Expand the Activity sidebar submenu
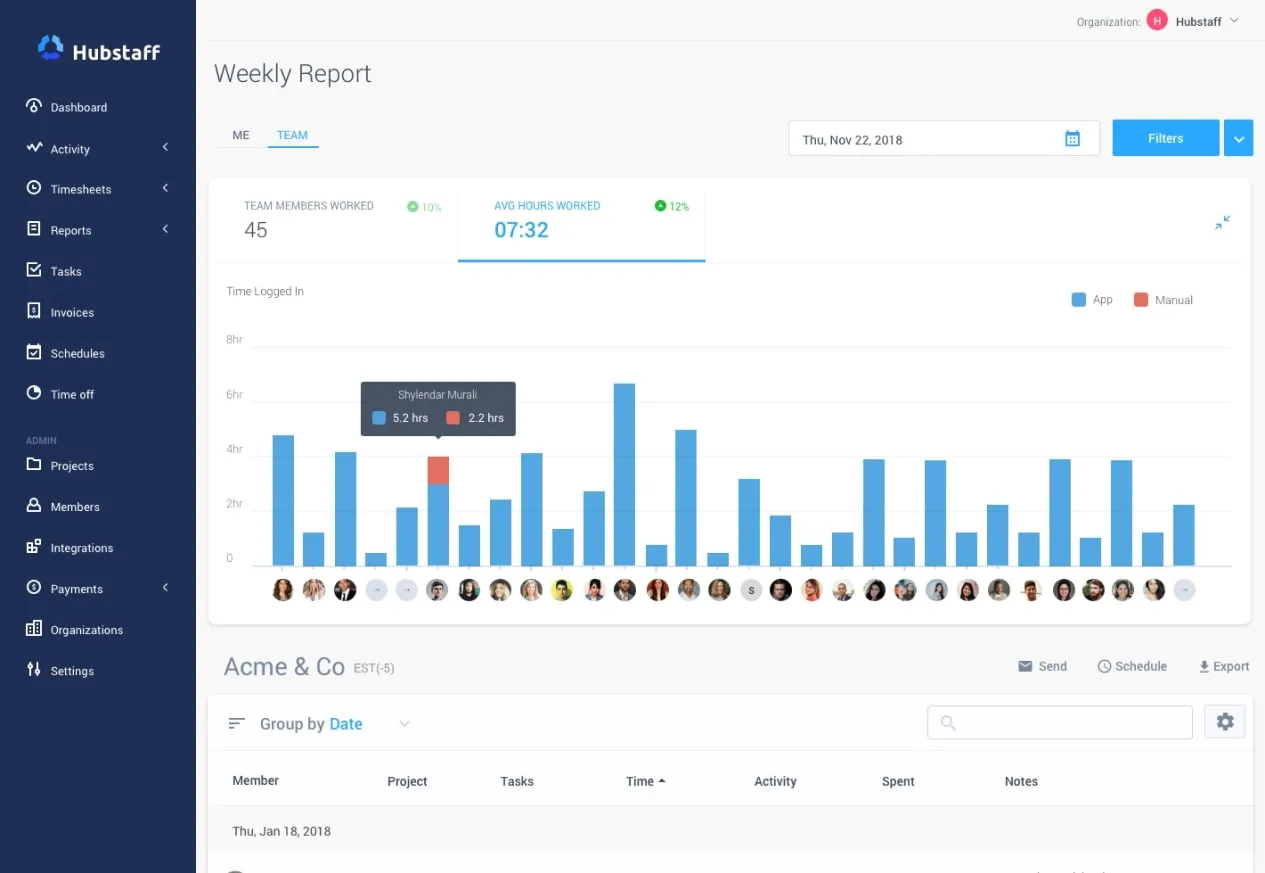The height and width of the screenshot is (873, 1265). pos(165,148)
